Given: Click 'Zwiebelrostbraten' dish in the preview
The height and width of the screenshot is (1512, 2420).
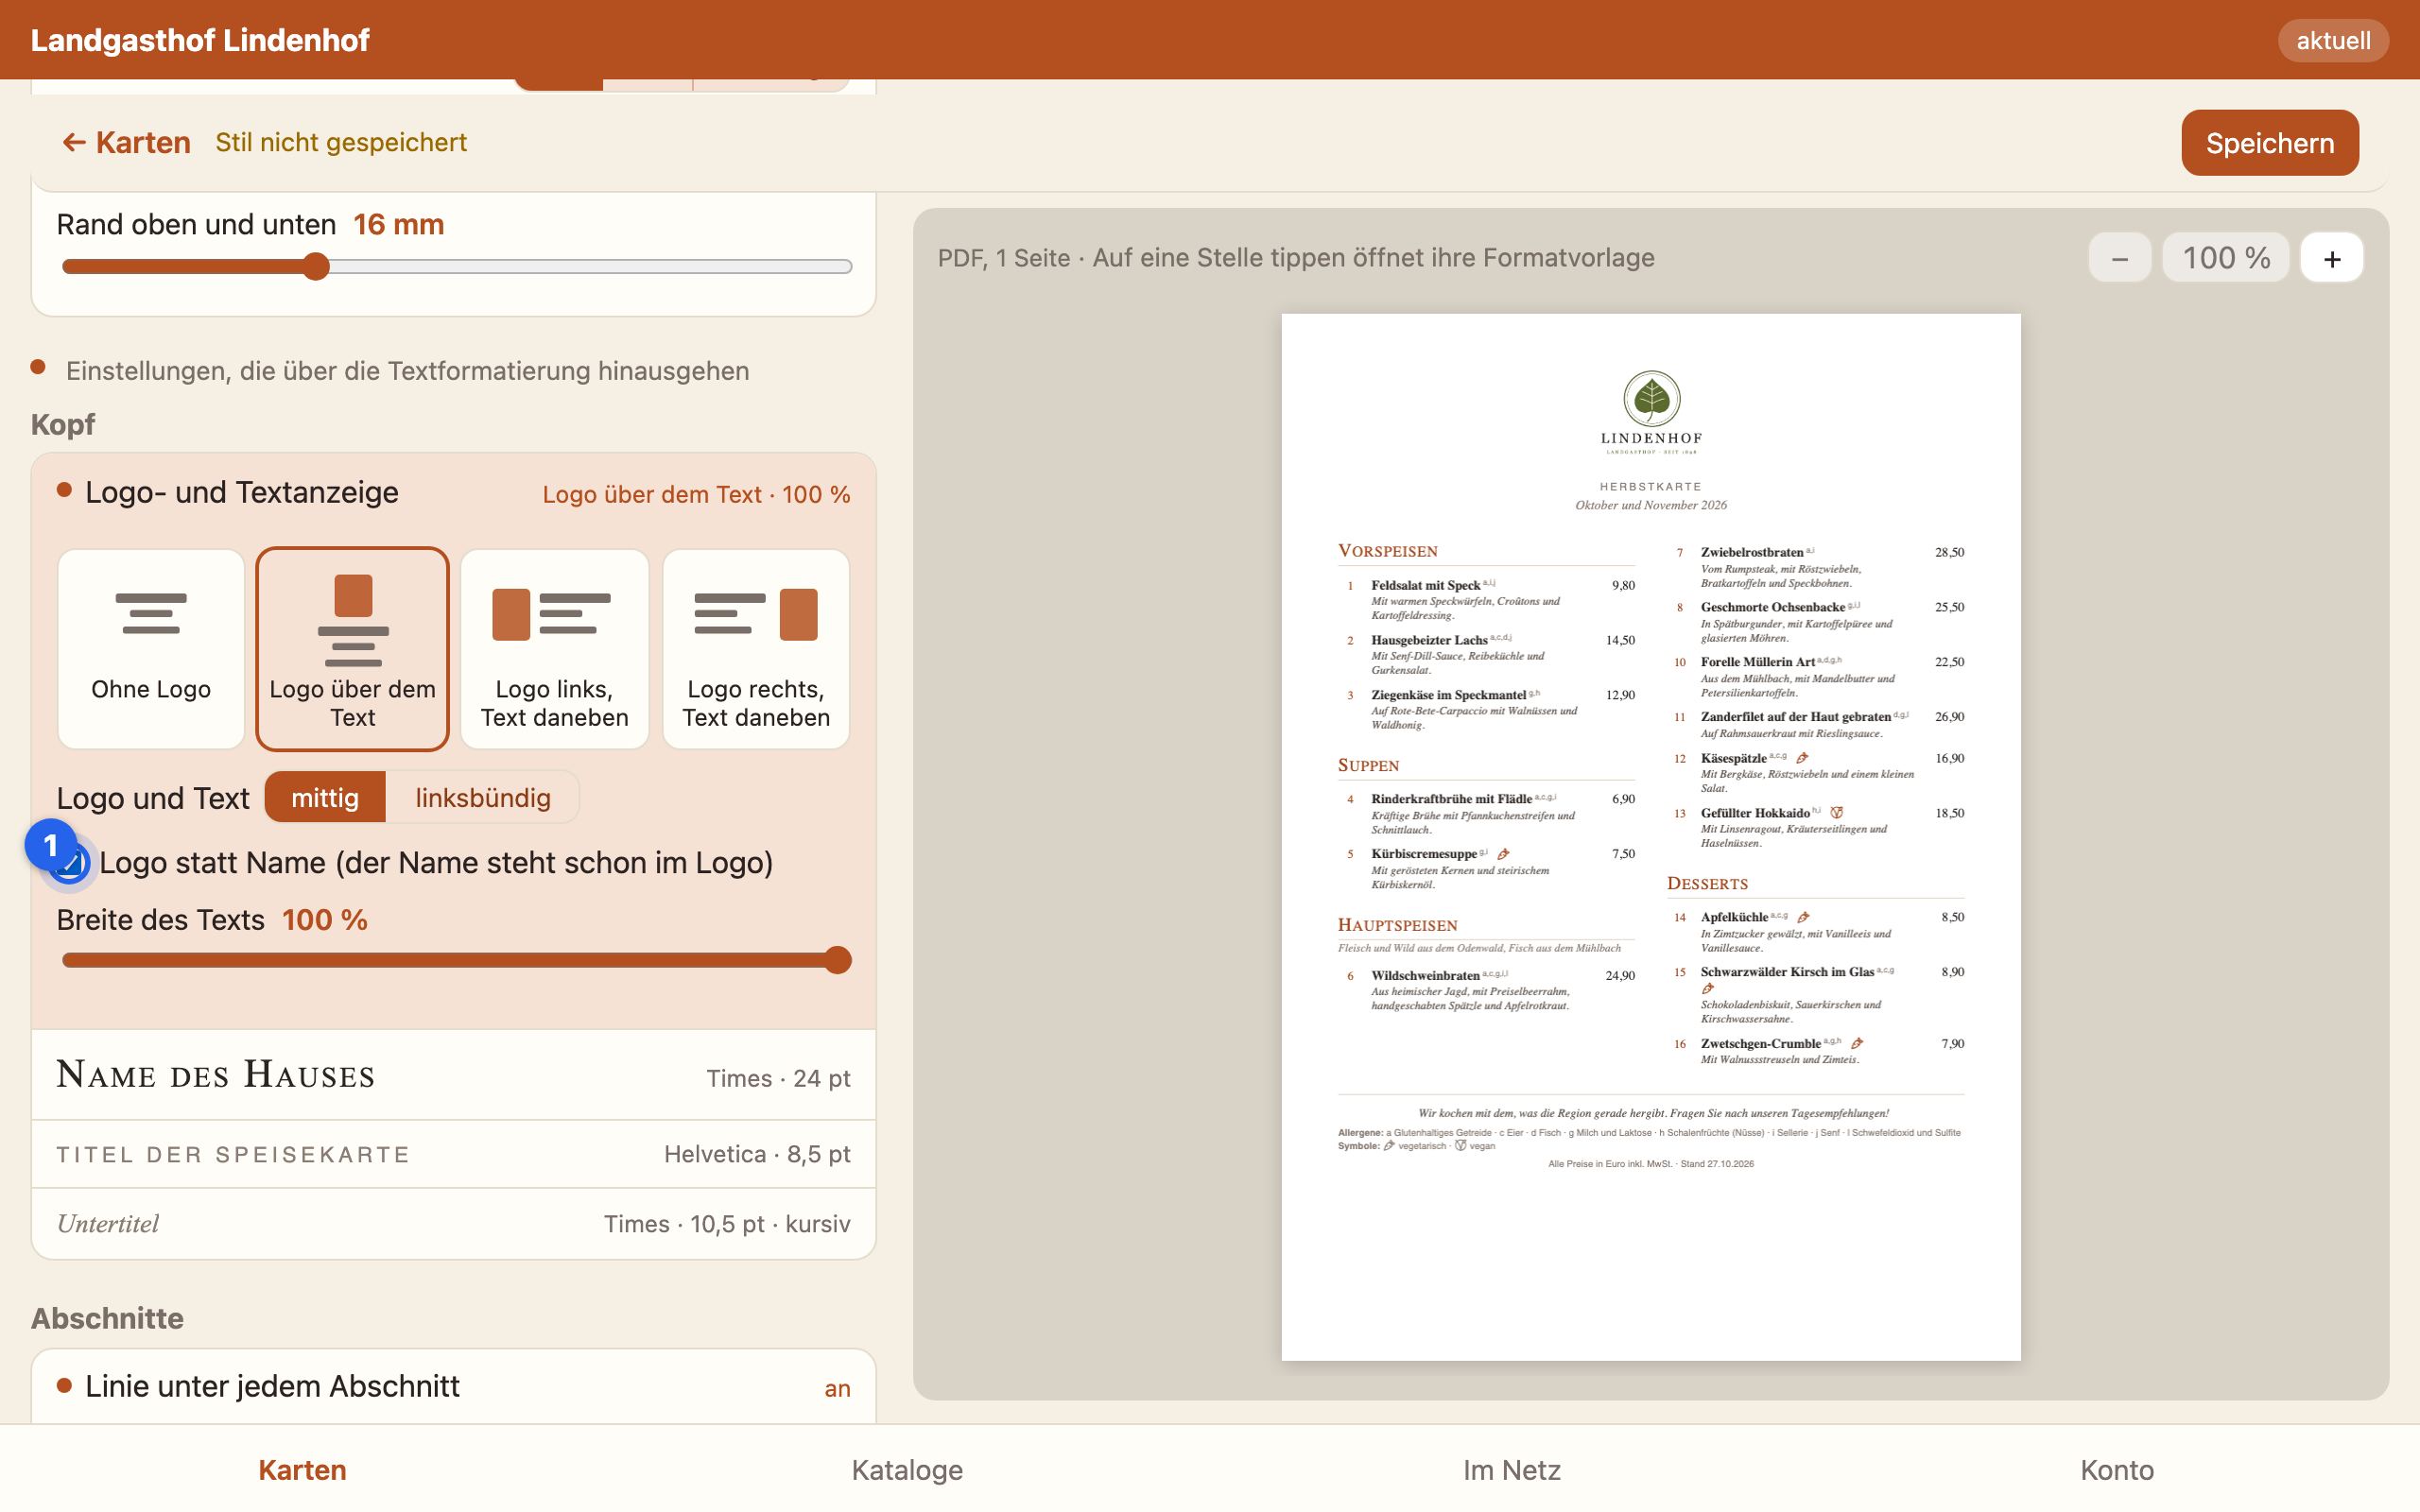Looking at the screenshot, I should [x=1752, y=552].
